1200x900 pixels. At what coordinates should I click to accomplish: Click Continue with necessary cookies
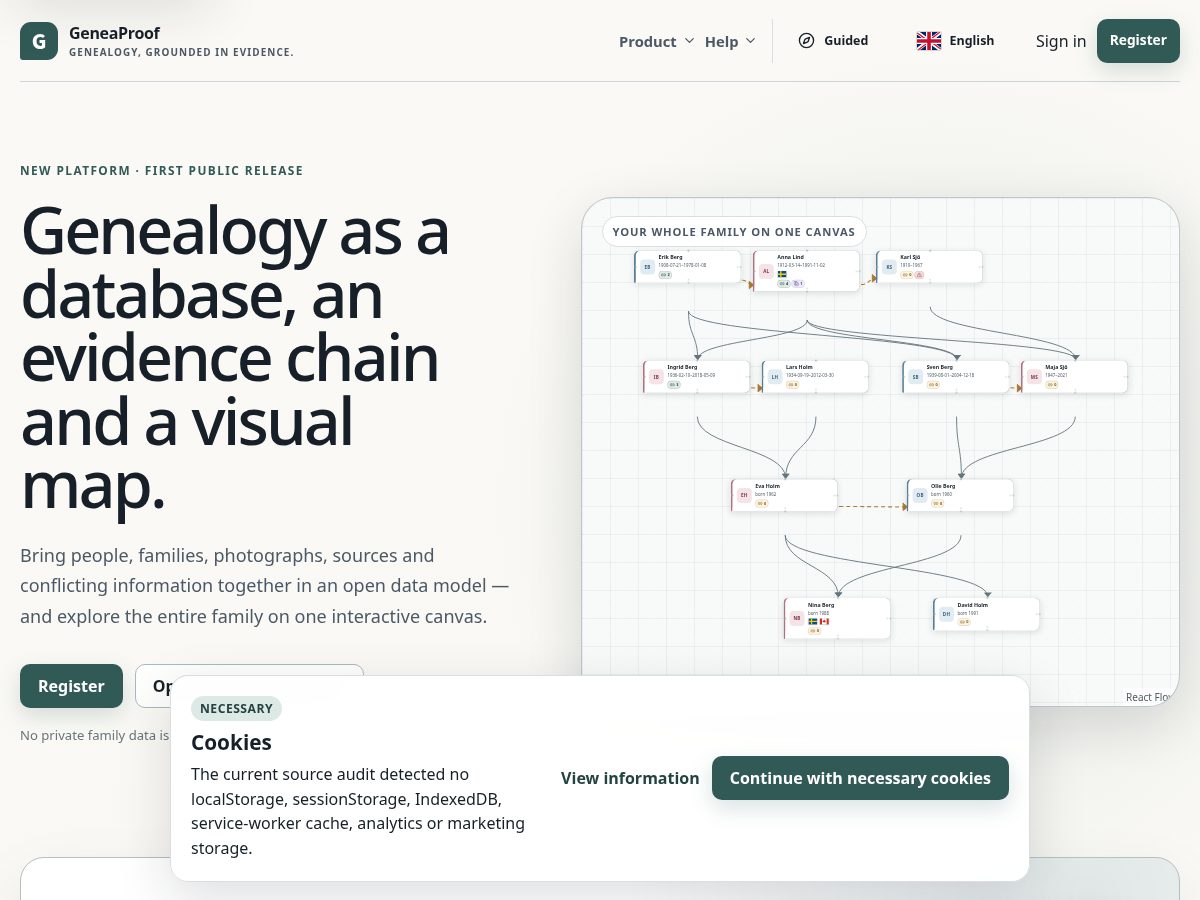pyautogui.click(x=860, y=778)
